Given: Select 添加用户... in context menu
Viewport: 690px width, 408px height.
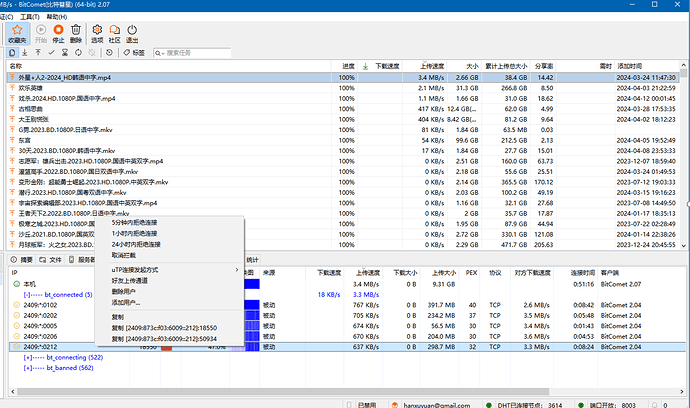Looking at the screenshot, I should click(125, 302).
